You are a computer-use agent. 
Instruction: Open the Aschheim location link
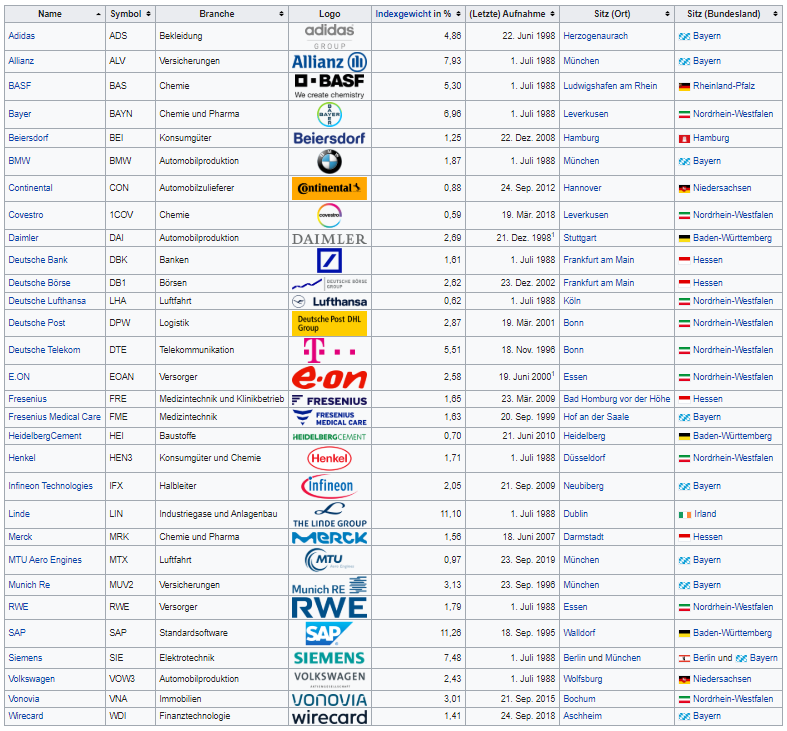click(582, 716)
